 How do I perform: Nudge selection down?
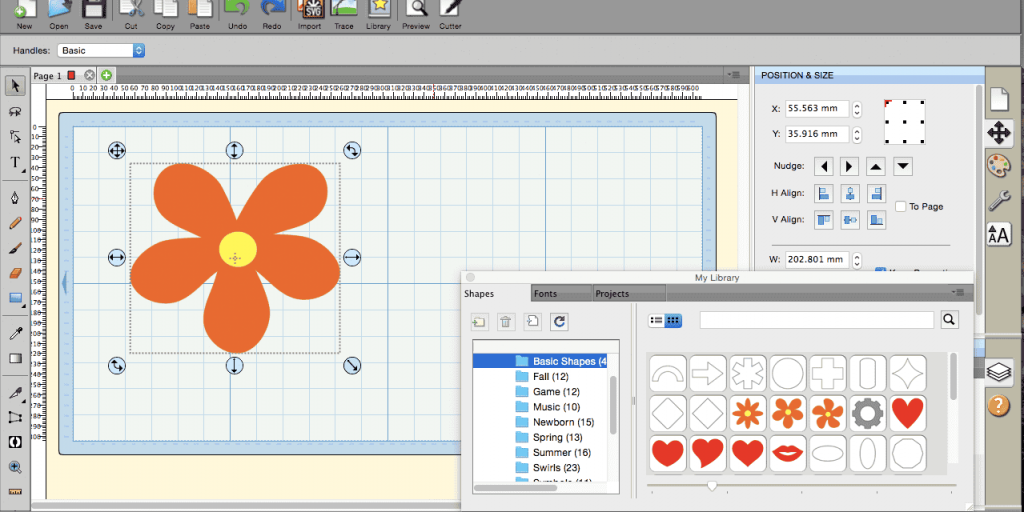[x=903, y=167]
